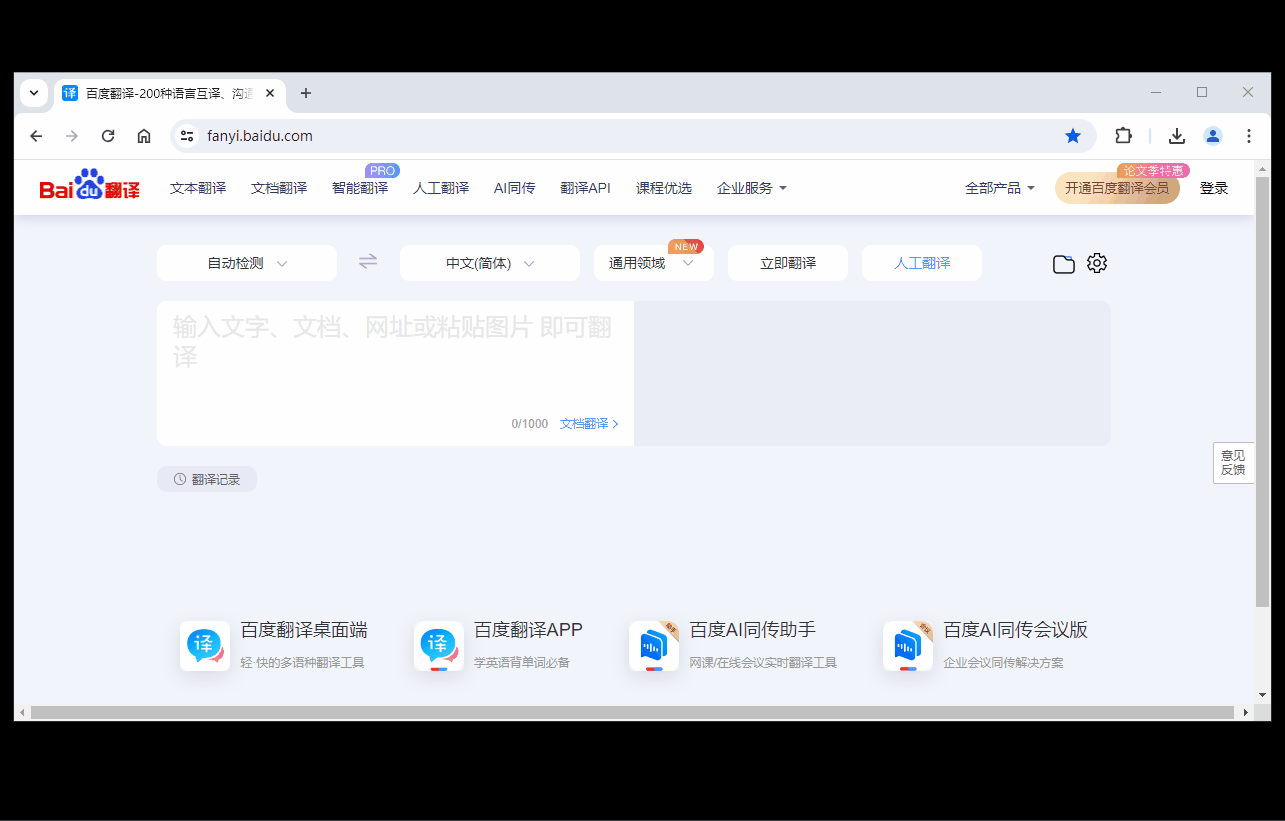Select the 文本翻译 nav item
The height and width of the screenshot is (821, 1285).
(198, 188)
